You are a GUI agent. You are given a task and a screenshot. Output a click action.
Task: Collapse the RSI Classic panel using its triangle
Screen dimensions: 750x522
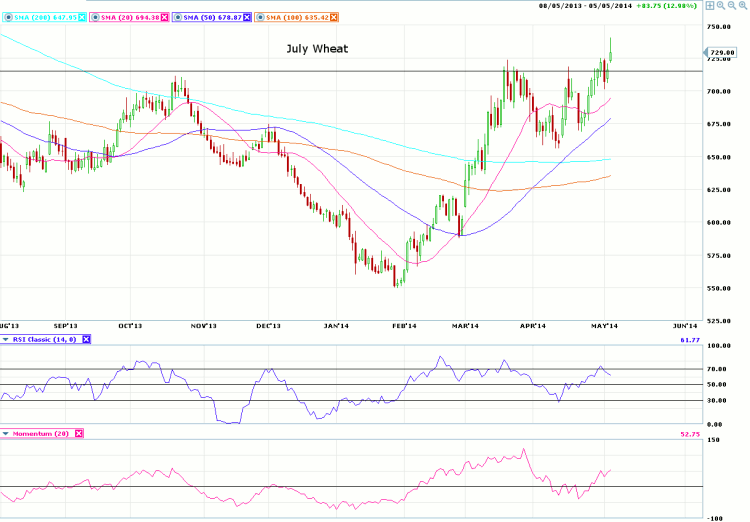coord(5,340)
